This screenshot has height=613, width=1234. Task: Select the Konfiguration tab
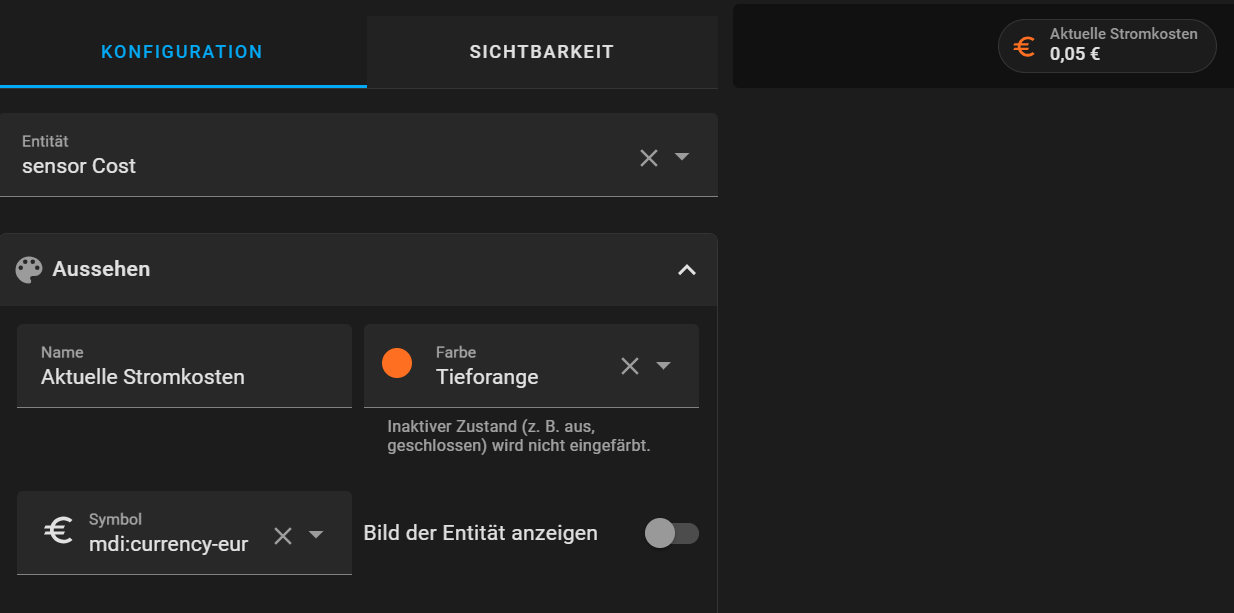tap(182, 52)
